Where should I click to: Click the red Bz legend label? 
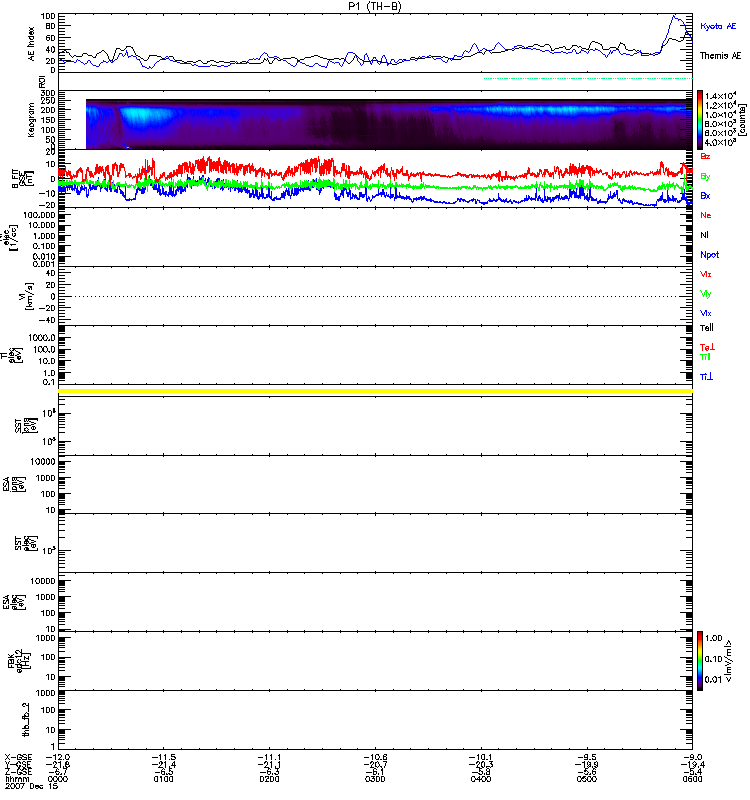click(705, 156)
